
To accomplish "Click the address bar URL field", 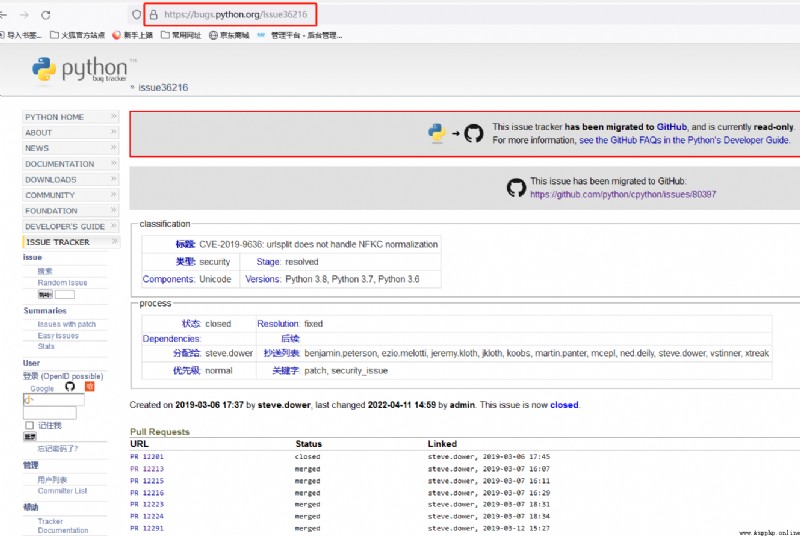I will [x=236, y=15].
